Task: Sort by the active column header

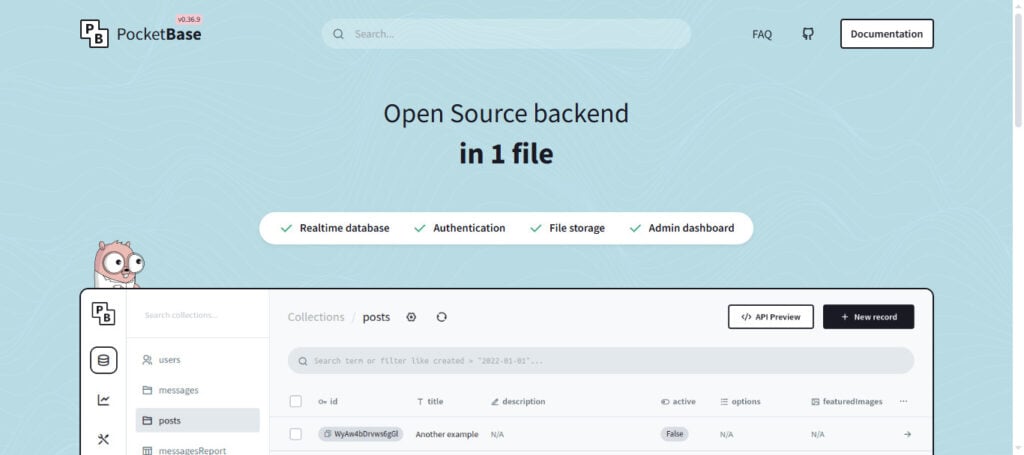Action: tap(678, 401)
